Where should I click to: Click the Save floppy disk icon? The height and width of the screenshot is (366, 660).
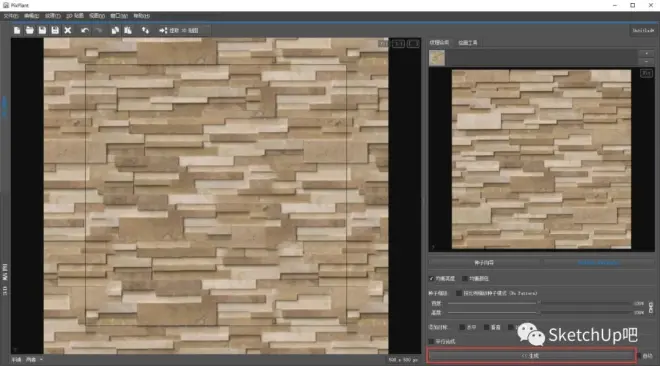[x=42, y=30]
